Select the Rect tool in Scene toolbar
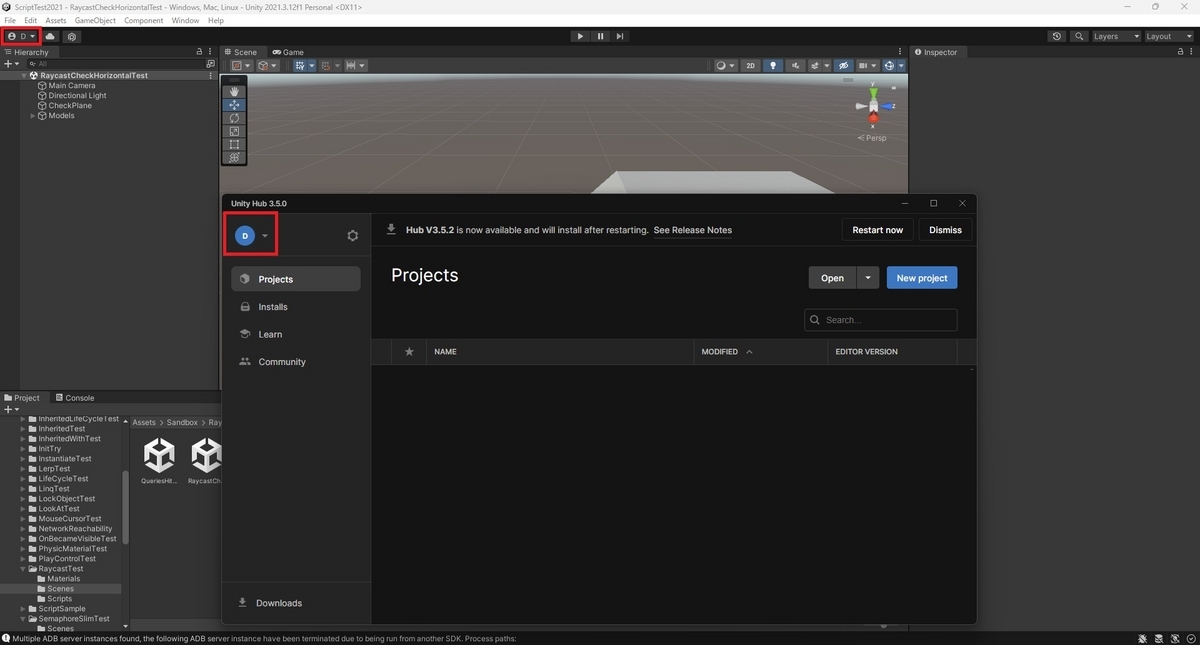1200x645 pixels. [x=234, y=144]
